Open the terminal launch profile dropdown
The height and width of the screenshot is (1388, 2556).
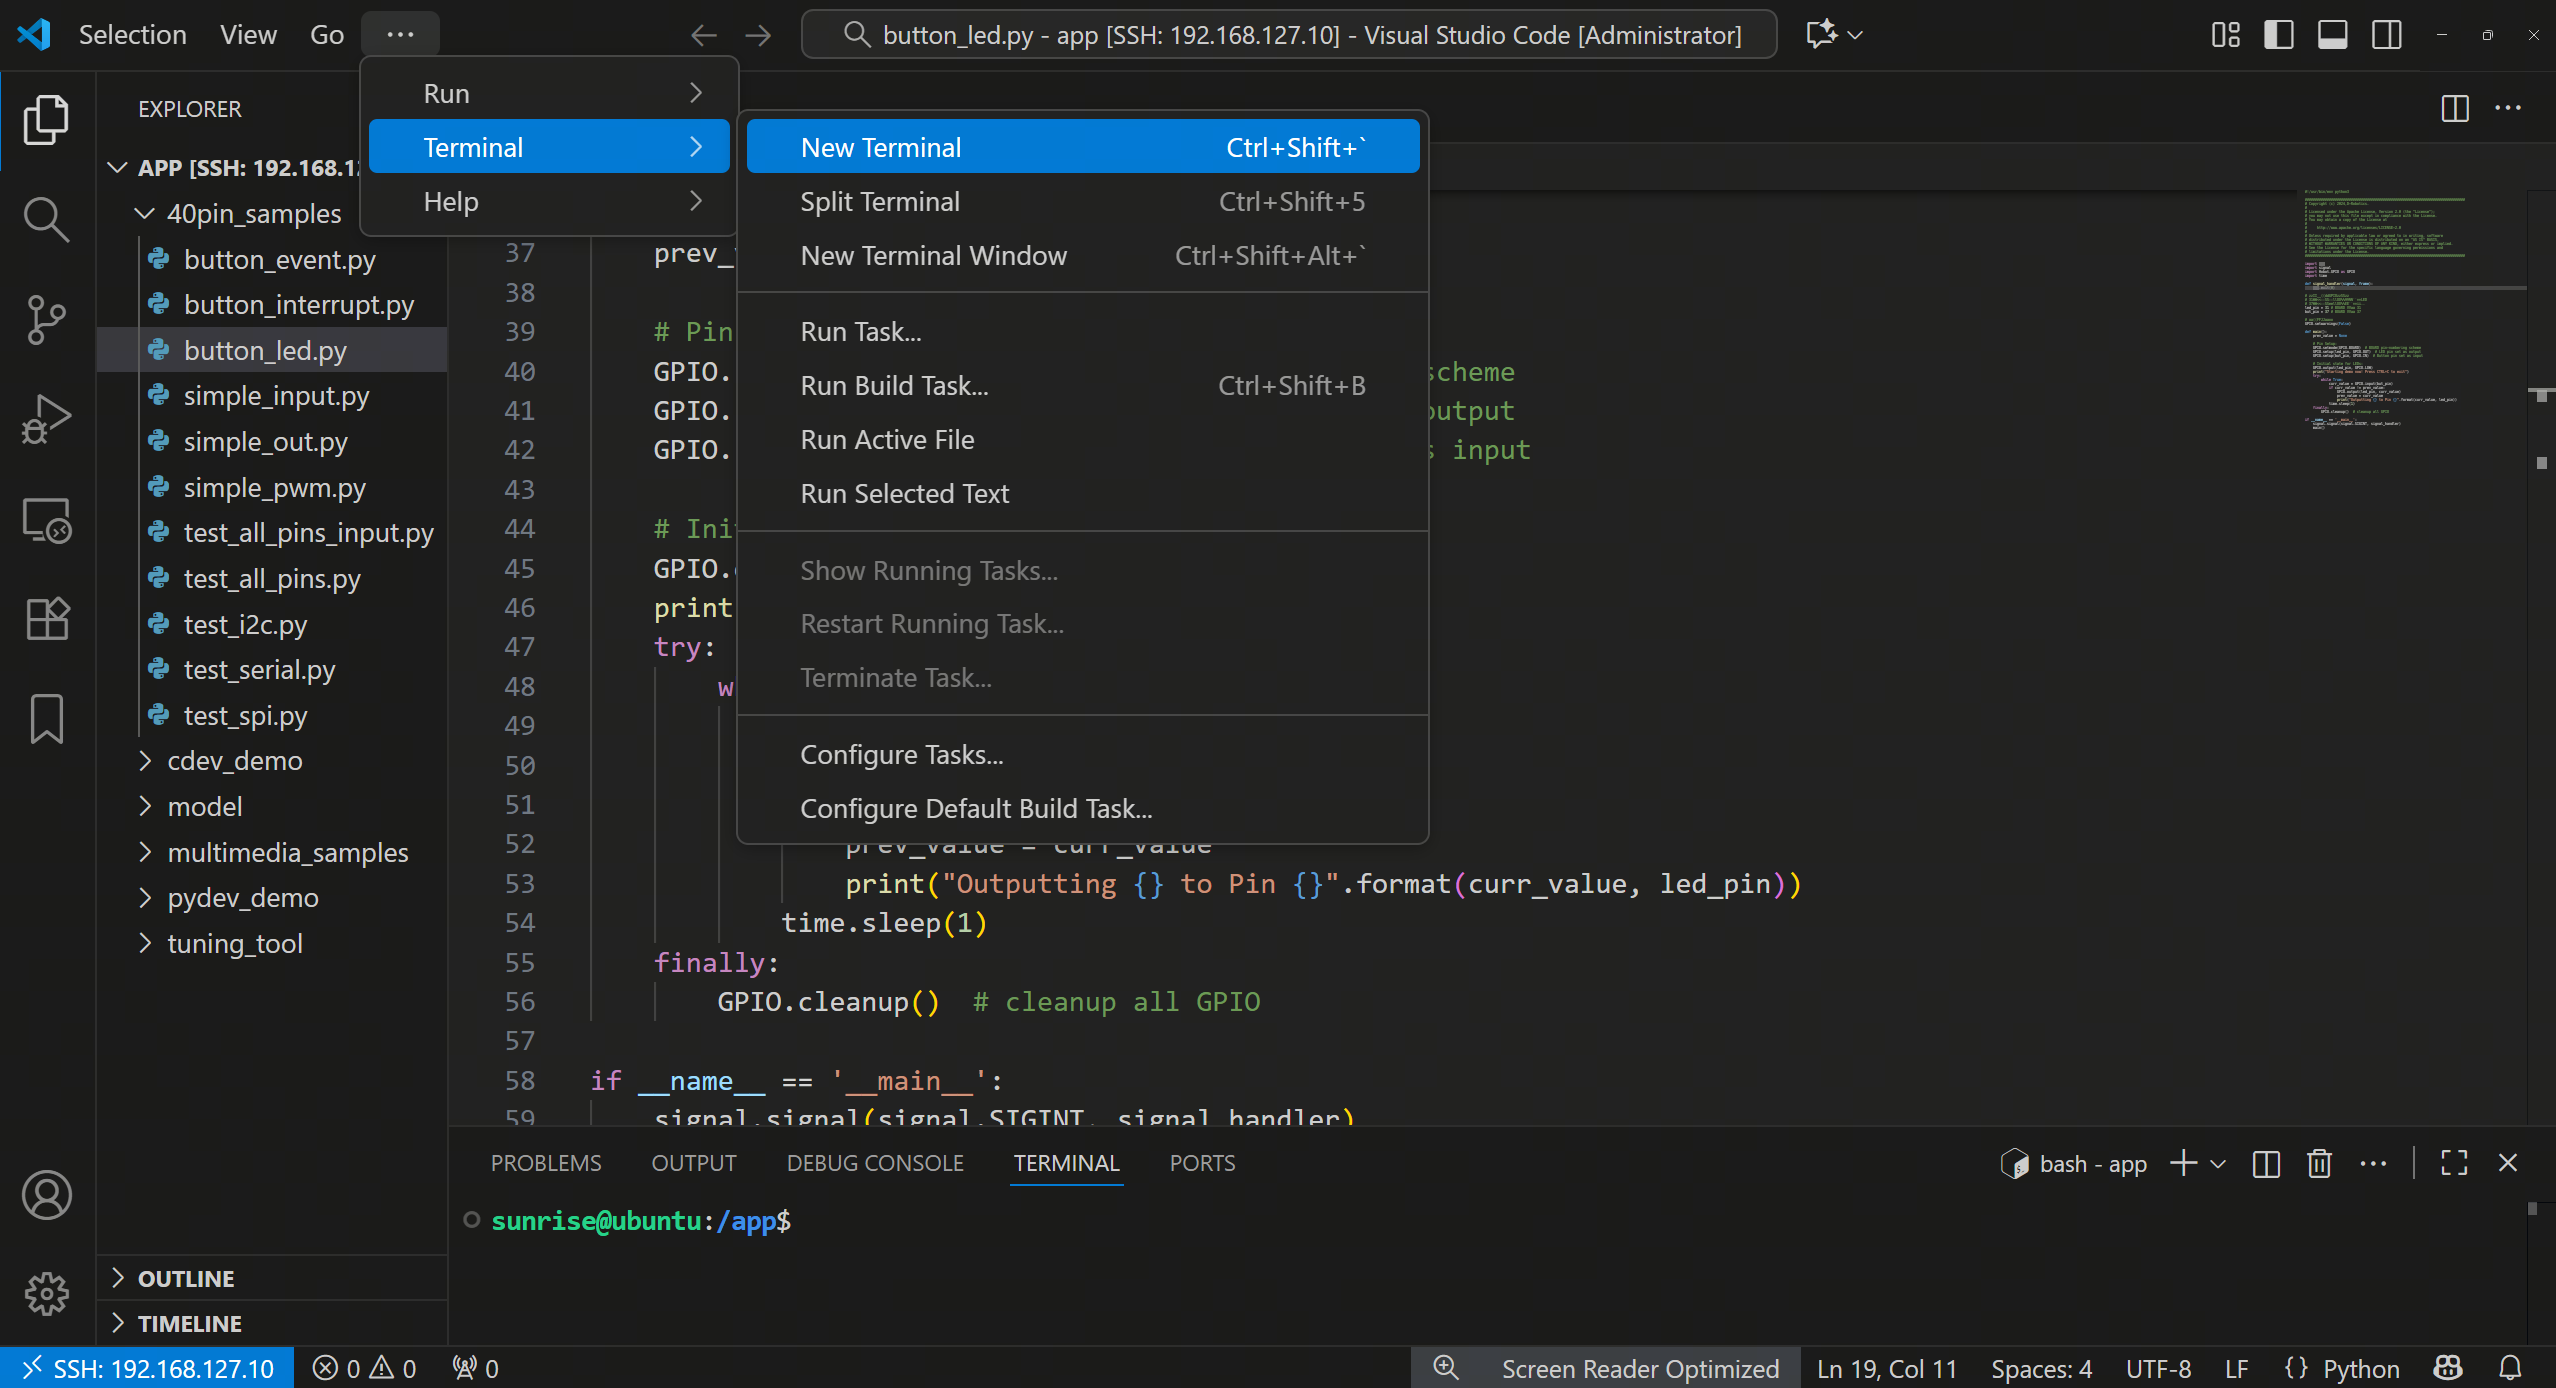tap(2218, 1163)
